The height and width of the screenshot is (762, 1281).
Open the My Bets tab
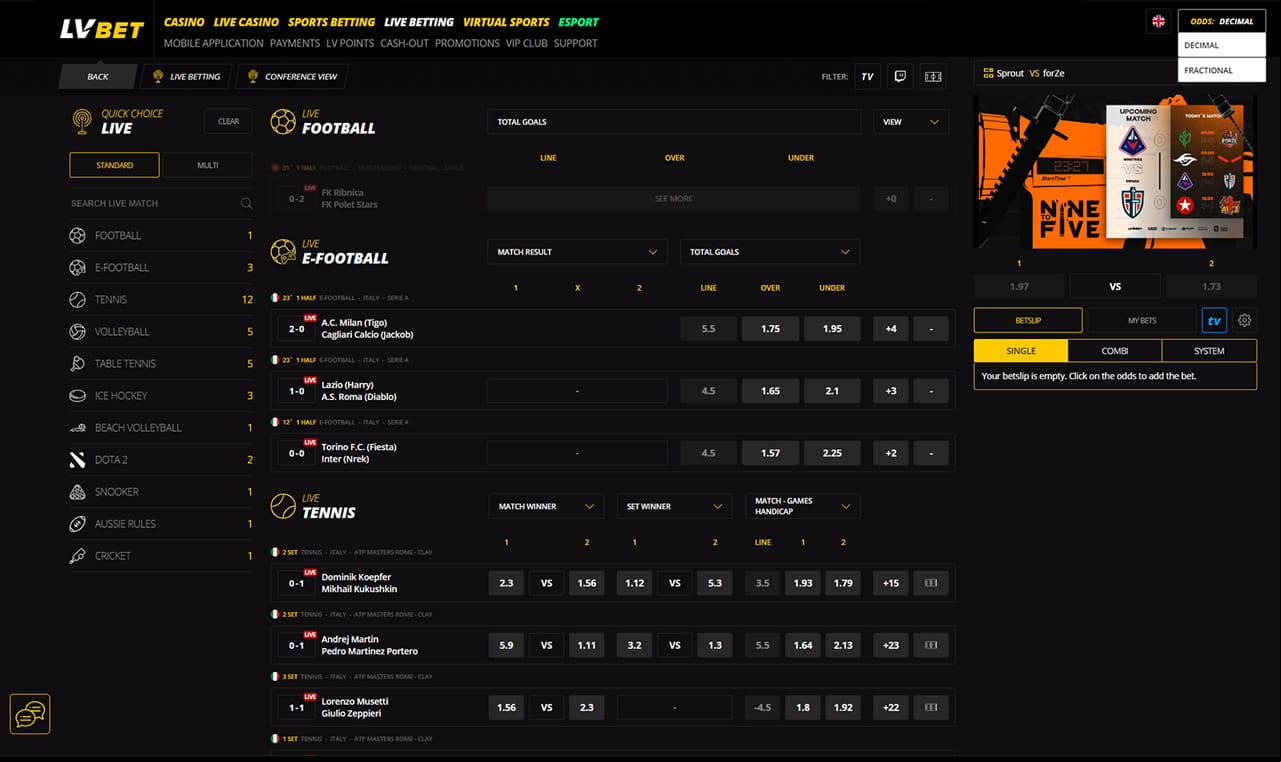[1142, 320]
